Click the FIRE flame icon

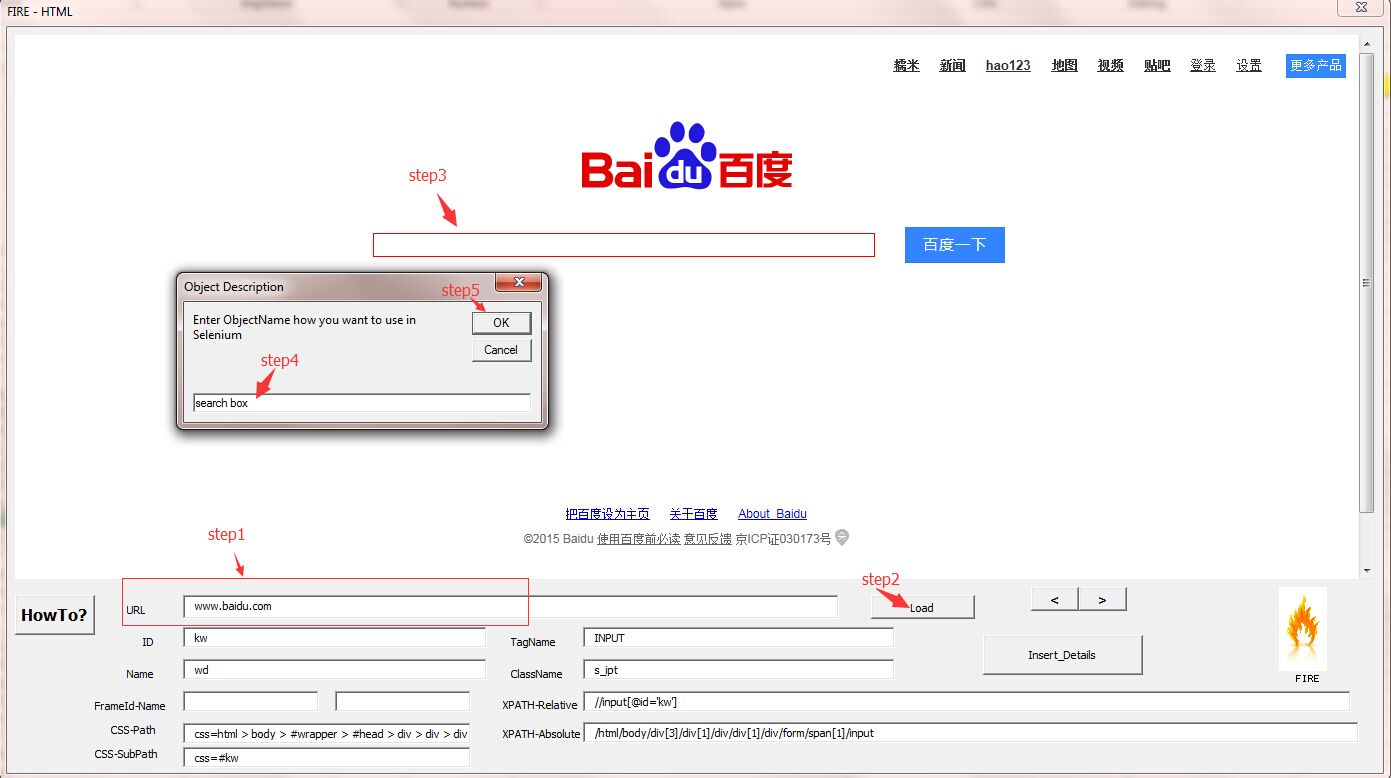pos(1303,629)
